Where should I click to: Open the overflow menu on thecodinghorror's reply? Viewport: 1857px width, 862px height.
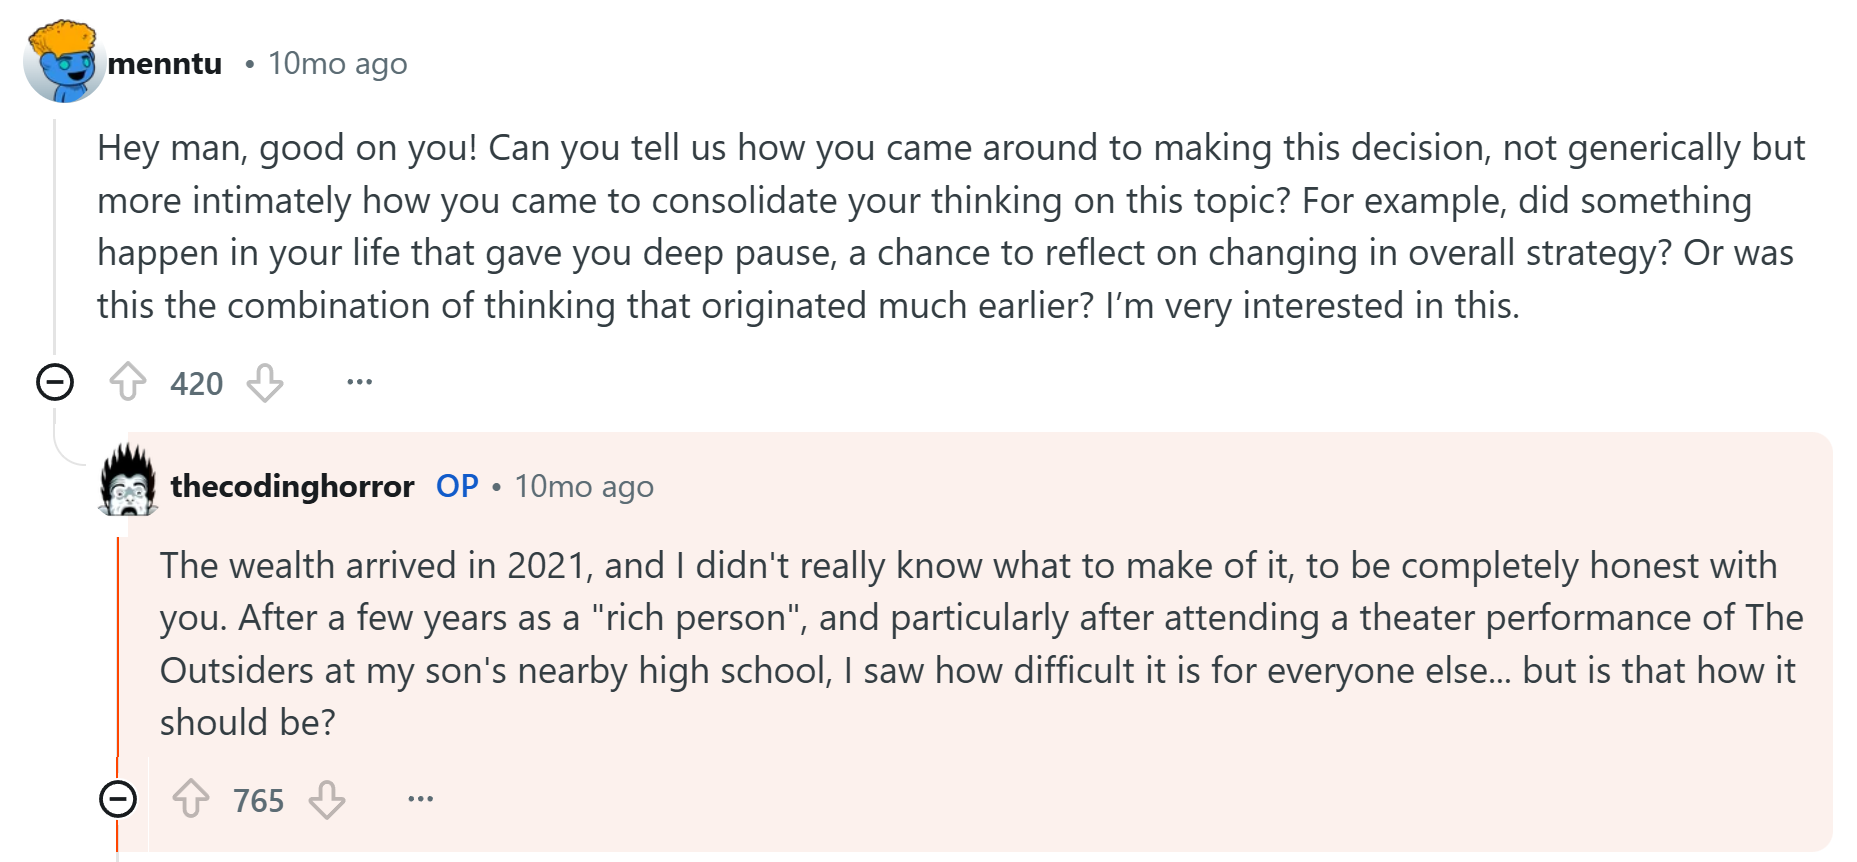[x=419, y=799]
